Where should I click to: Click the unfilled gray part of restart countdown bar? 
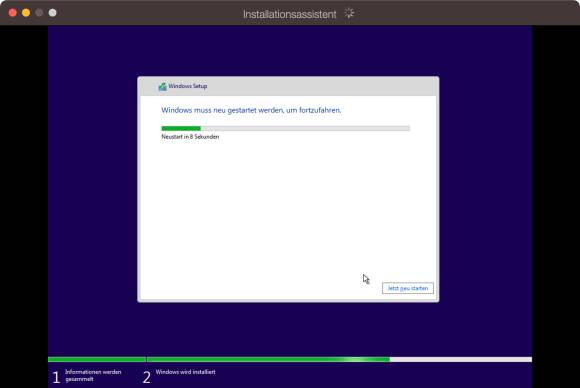305,128
